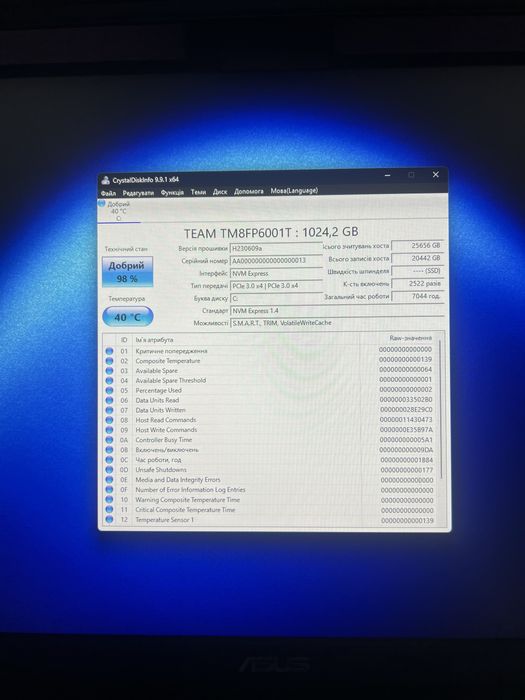Image resolution: width=525 pixels, height=700 pixels.
Task: Click the serial number field AA000000000000000013
Action: pos(276,261)
